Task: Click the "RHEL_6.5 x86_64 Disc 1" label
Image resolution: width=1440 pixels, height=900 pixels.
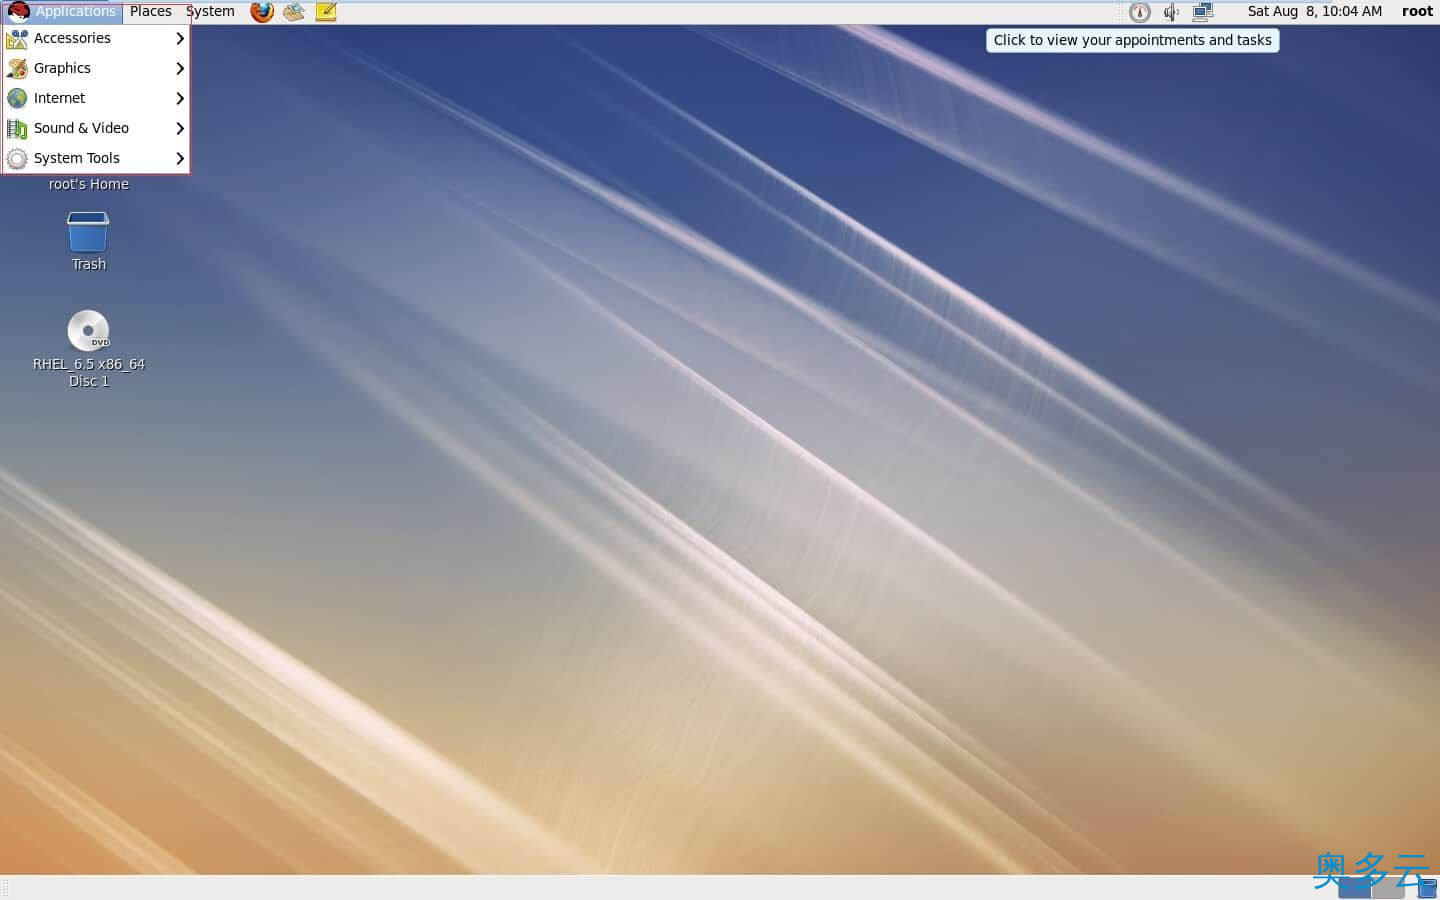Action: pos(89,373)
